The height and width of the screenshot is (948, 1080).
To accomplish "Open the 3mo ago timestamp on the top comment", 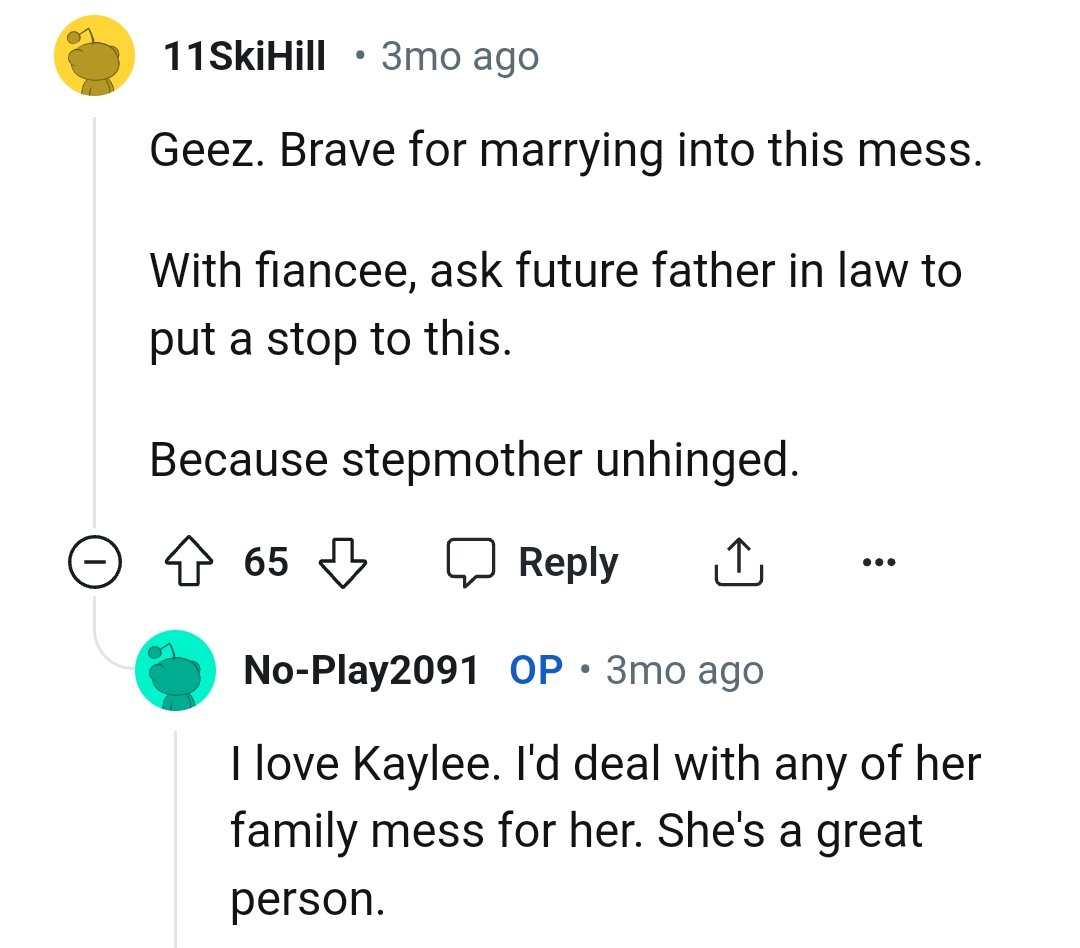I will [x=458, y=57].
